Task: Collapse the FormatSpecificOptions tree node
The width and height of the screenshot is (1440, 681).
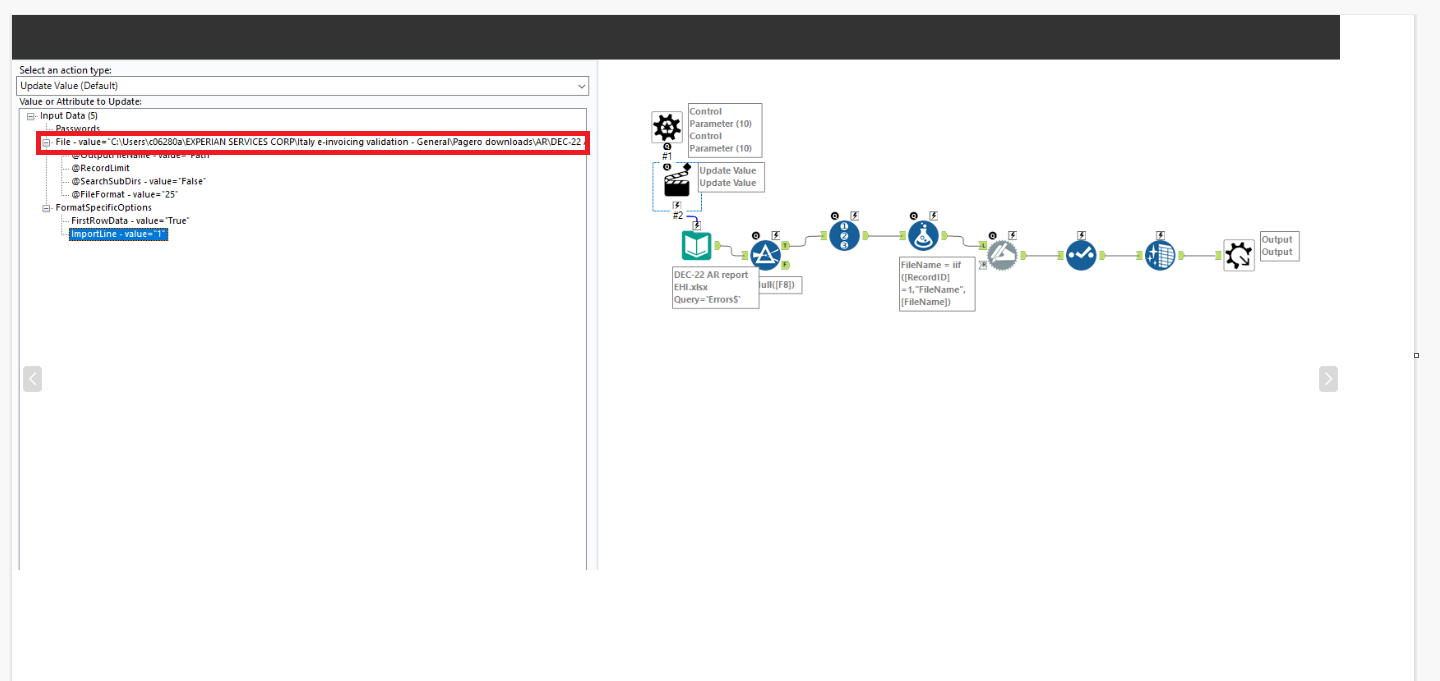Action: click(x=47, y=207)
